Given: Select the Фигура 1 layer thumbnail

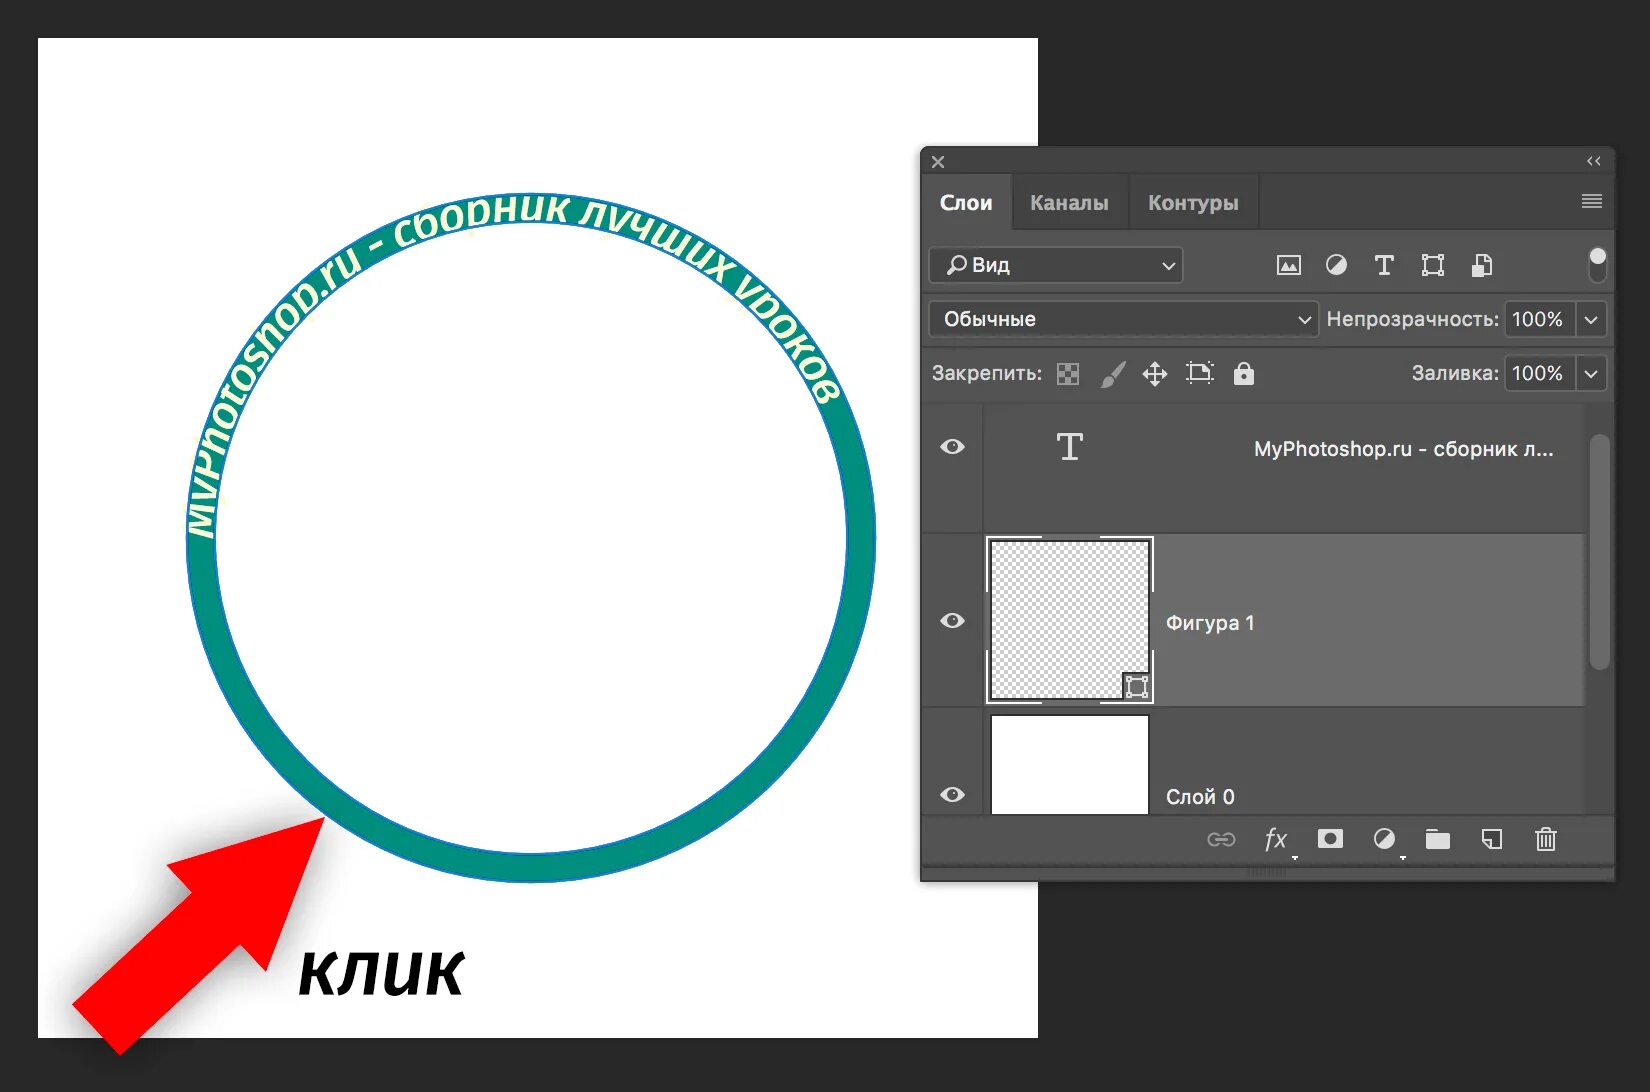Looking at the screenshot, I should point(1070,620).
